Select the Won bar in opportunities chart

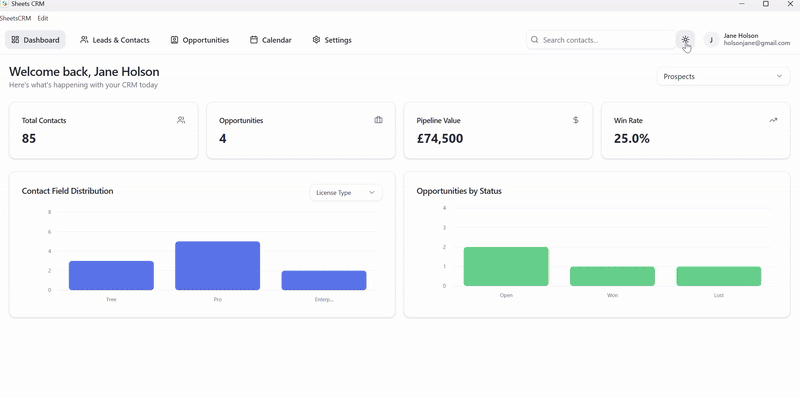tap(612, 276)
